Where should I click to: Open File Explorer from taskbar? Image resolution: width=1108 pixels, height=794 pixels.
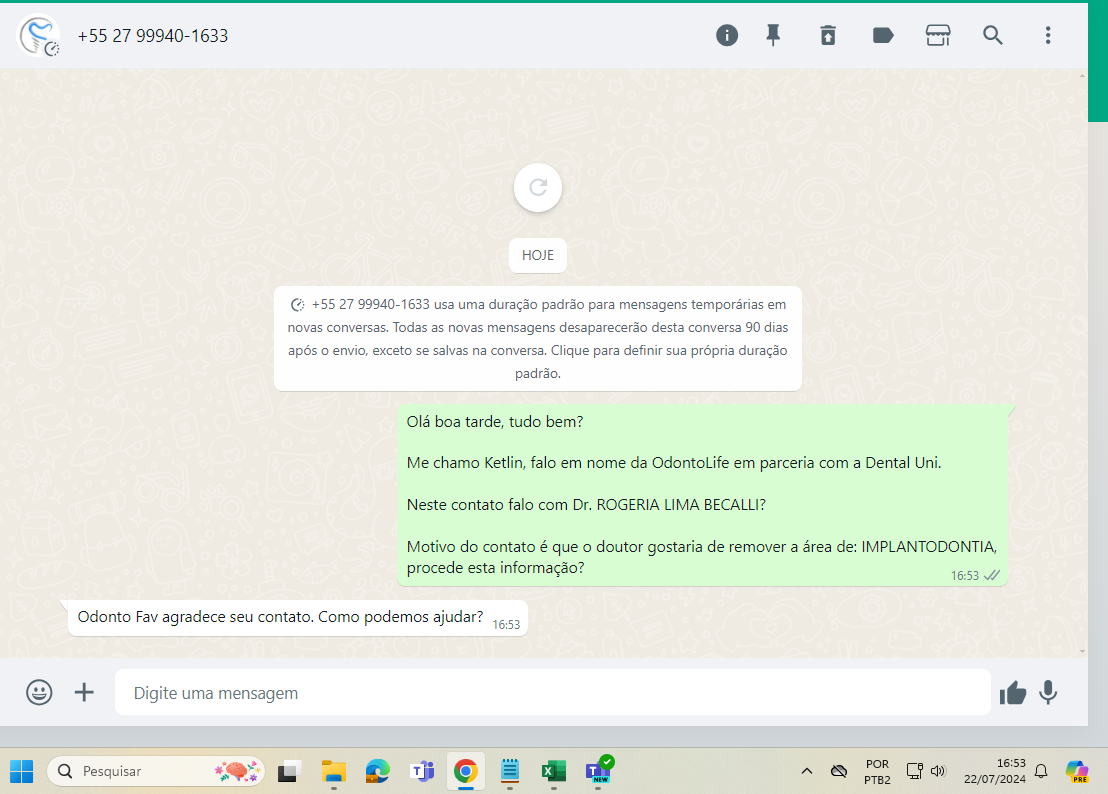(x=334, y=771)
